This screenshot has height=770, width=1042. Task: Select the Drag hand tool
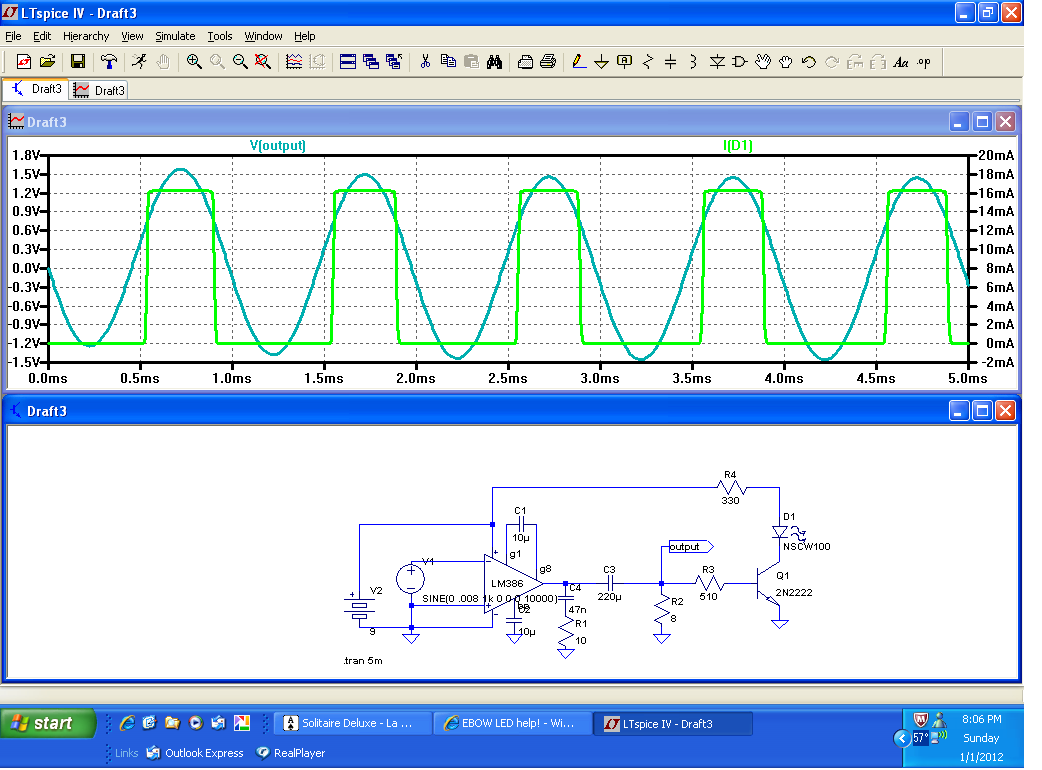[x=785, y=62]
